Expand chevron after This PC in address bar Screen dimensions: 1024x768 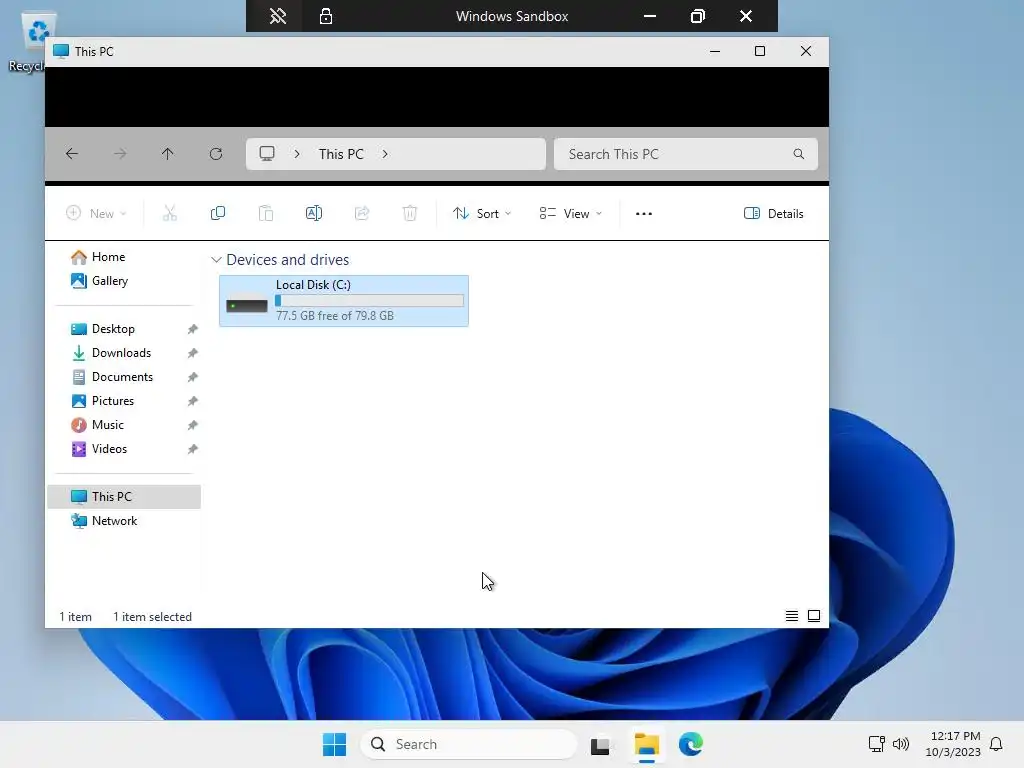coord(385,154)
